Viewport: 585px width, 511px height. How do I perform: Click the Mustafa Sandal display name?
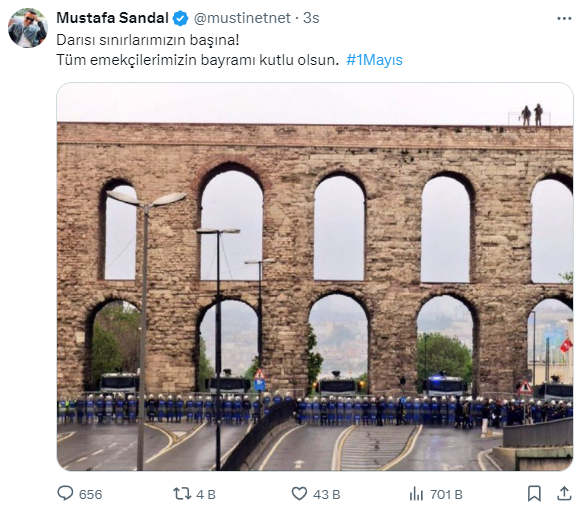(112, 18)
